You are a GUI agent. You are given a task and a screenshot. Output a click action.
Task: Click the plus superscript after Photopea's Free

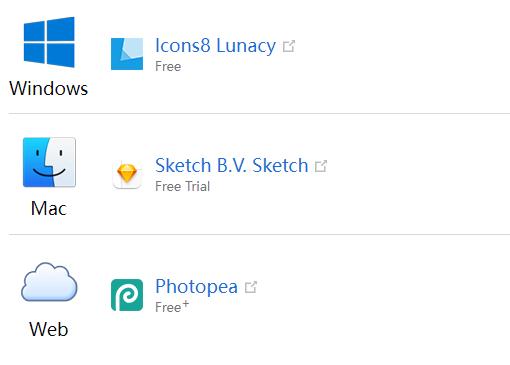click(186, 304)
